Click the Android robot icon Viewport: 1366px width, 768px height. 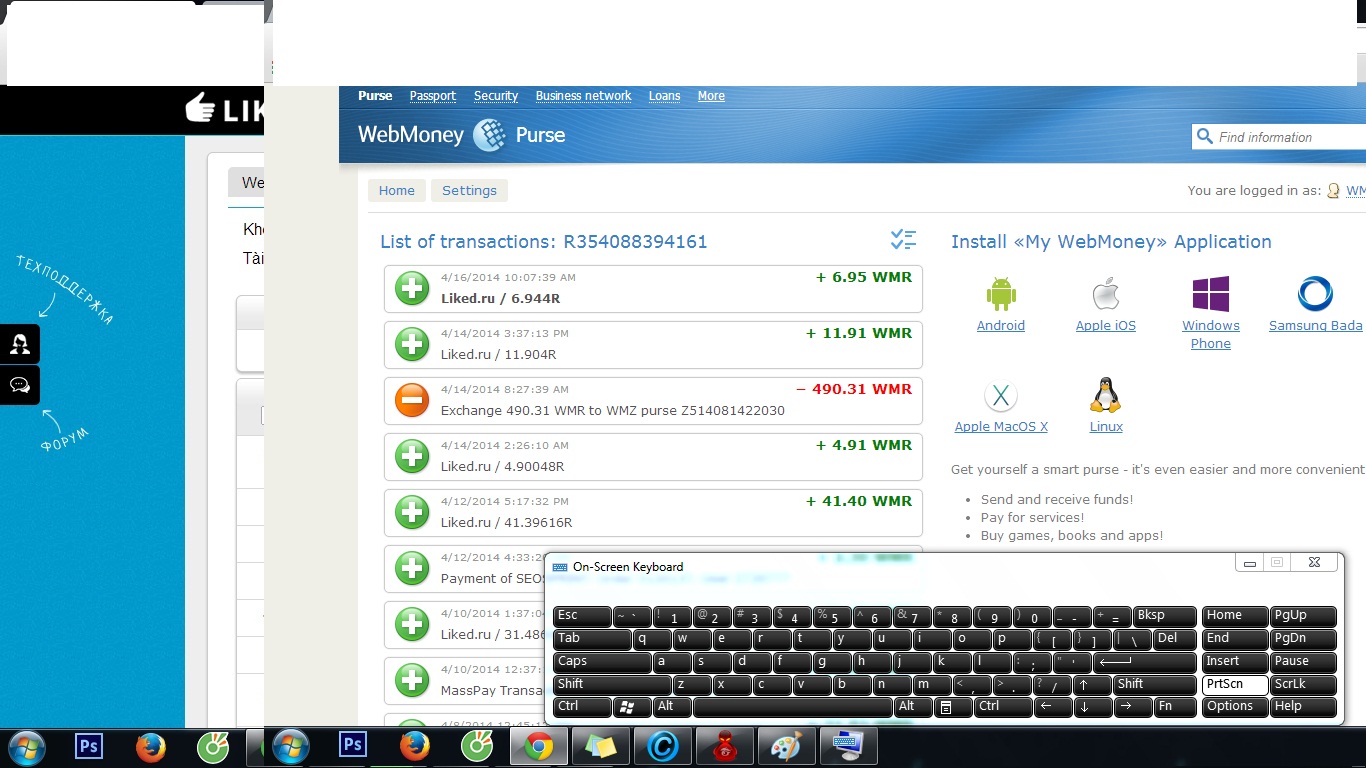1001,294
